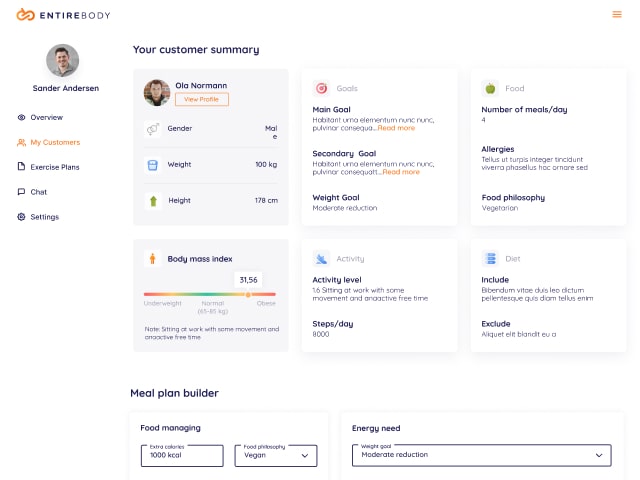Click the Food managing heading
640x480 pixels.
tap(170, 428)
